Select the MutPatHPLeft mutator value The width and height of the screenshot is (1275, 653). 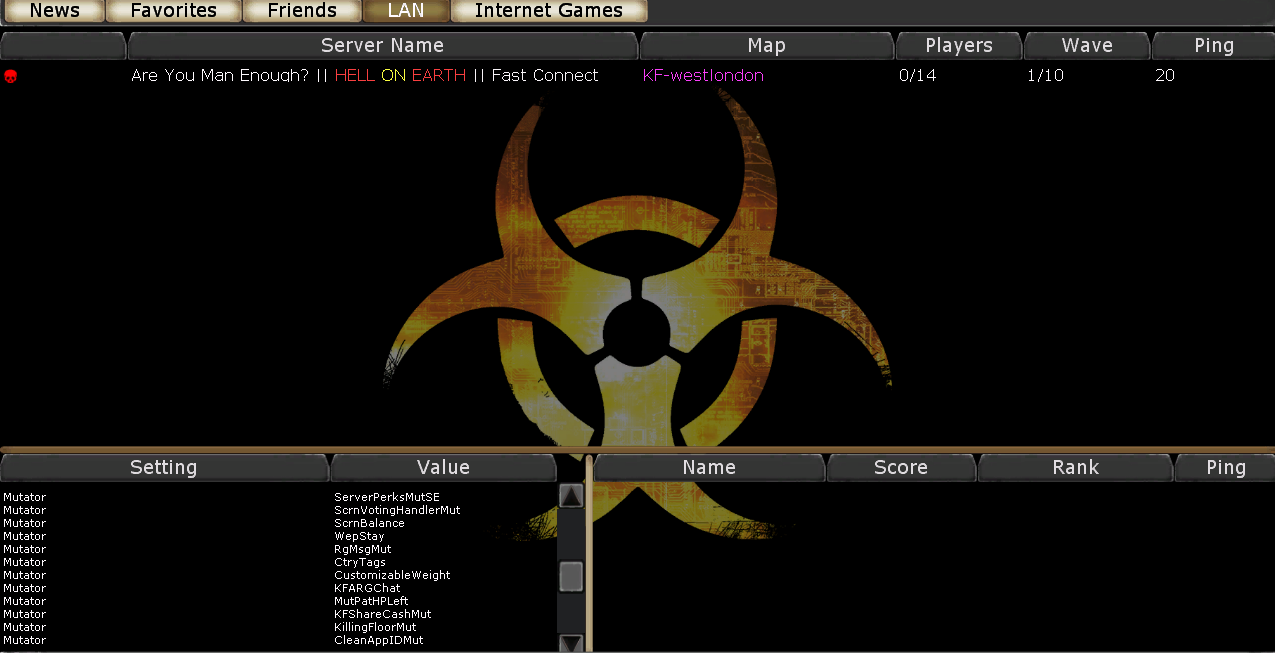click(371, 601)
